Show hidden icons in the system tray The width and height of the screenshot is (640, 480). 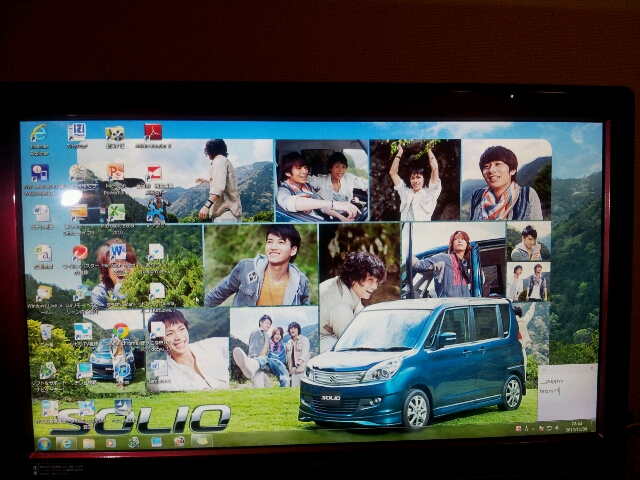click(x=533, y=429)
